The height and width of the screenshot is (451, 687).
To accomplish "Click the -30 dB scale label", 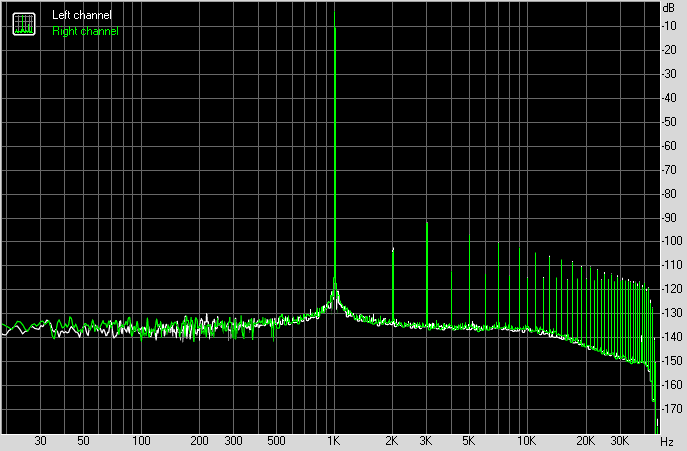I will pos(669,74).
